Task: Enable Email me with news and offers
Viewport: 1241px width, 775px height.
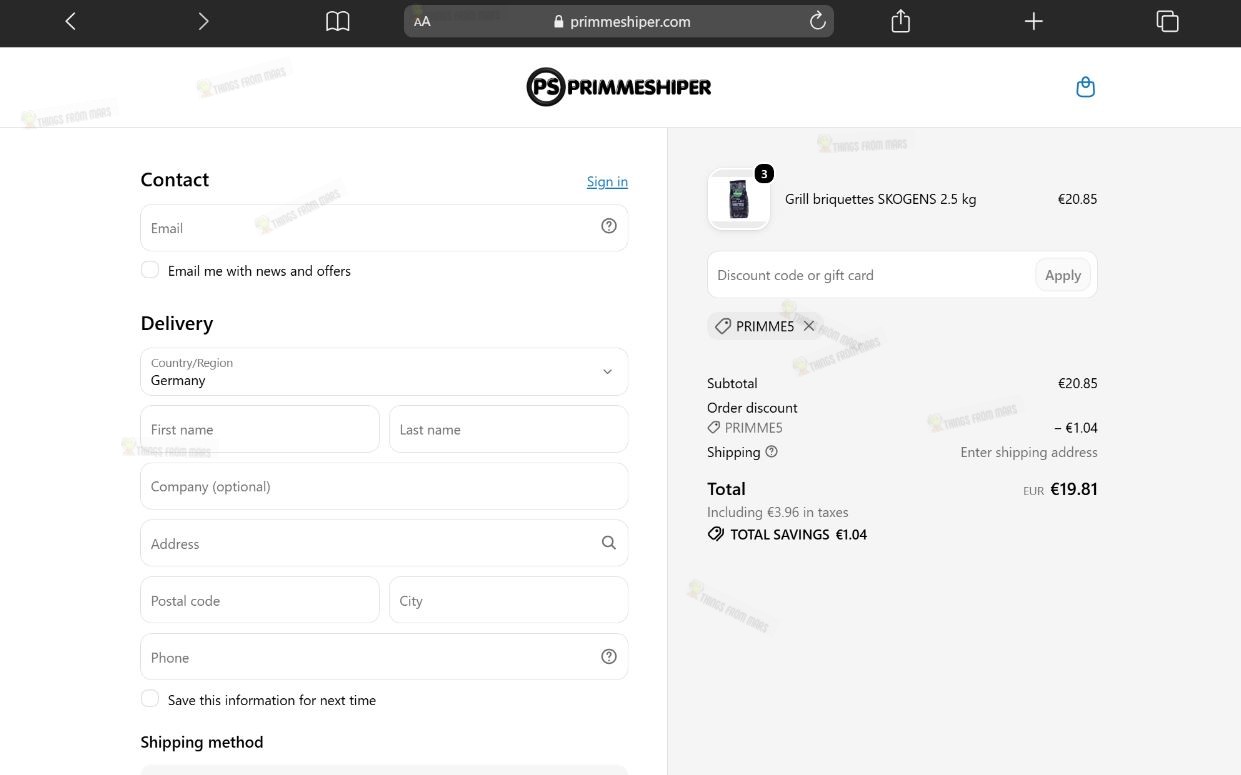Action: click(150, 270)
